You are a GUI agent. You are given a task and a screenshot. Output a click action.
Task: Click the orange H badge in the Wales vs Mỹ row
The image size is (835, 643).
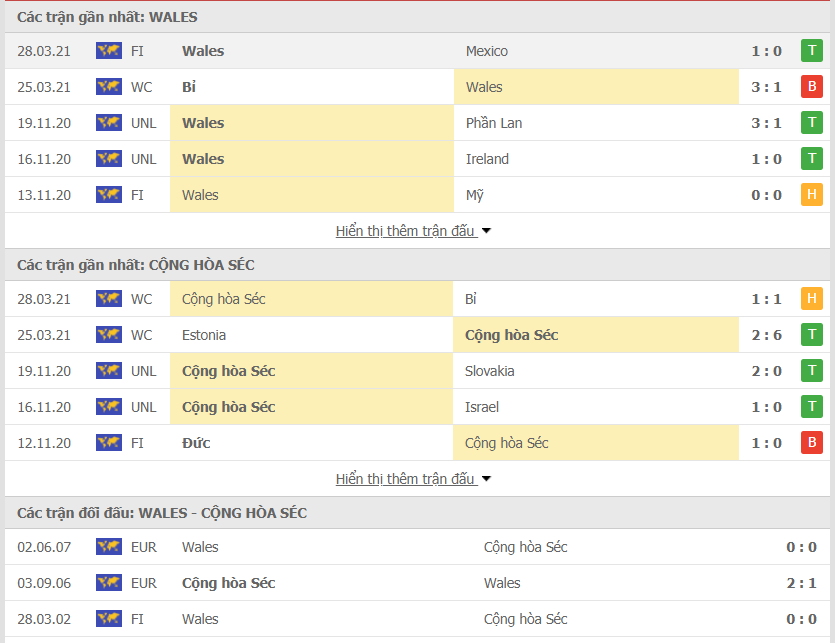coord(811,195)
